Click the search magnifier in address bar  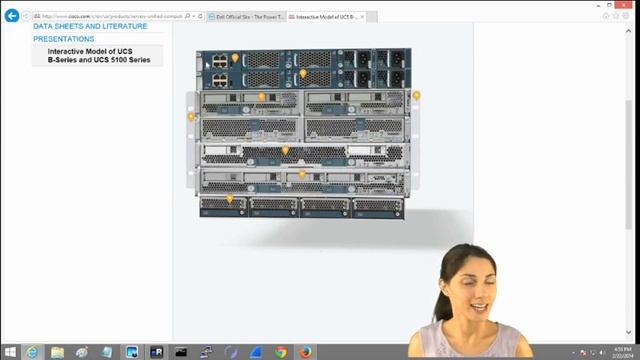[187, 16]
